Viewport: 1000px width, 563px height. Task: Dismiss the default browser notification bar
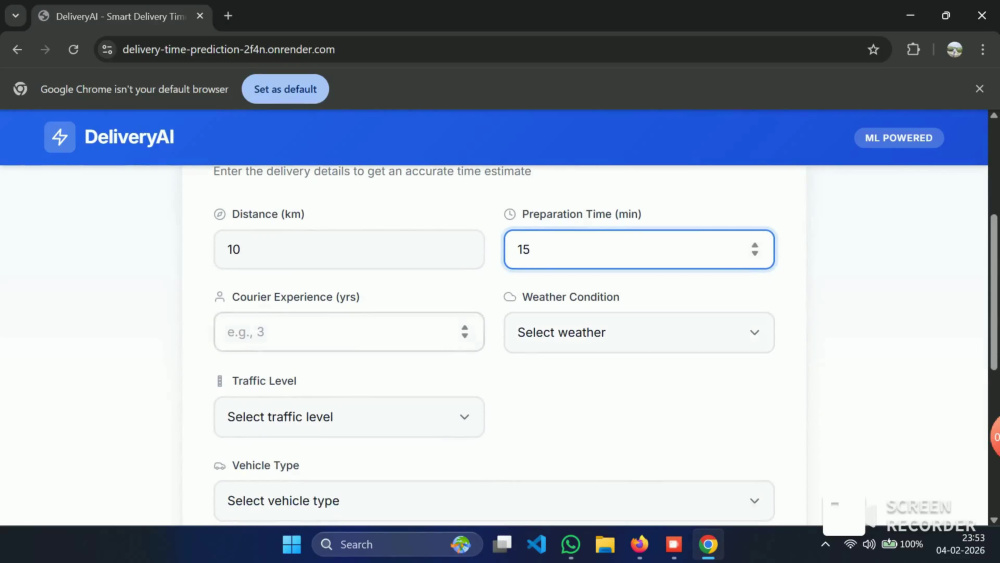980,89
